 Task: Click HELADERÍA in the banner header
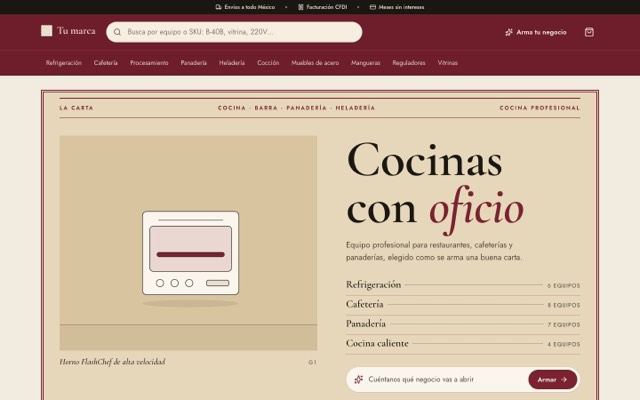pos(355,108)
